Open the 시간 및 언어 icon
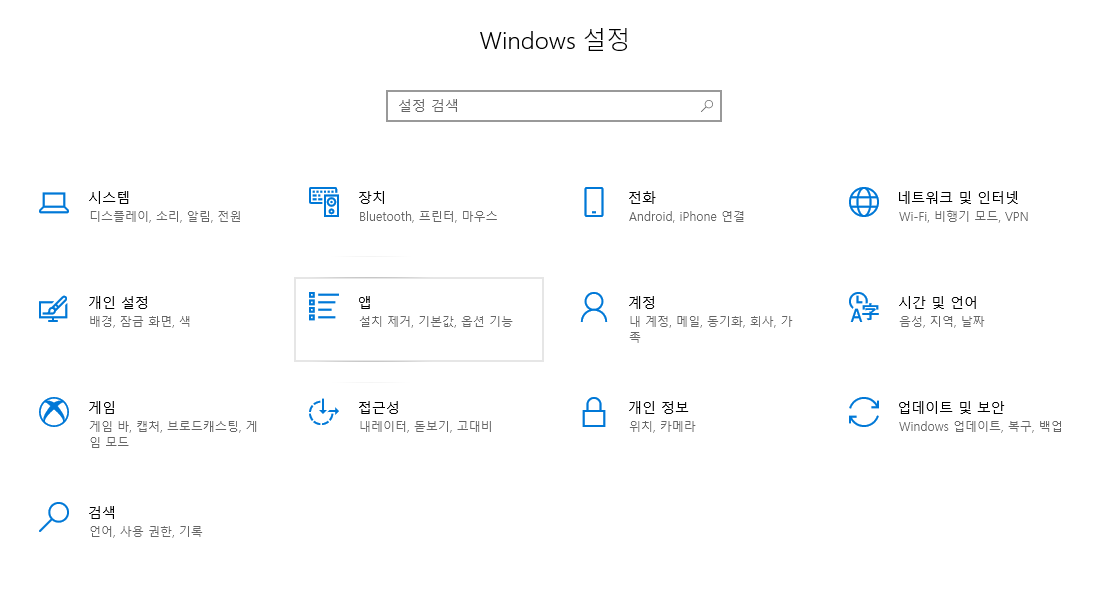The height and width of the screenshot is (612, 1102). (x=864, y=307)
